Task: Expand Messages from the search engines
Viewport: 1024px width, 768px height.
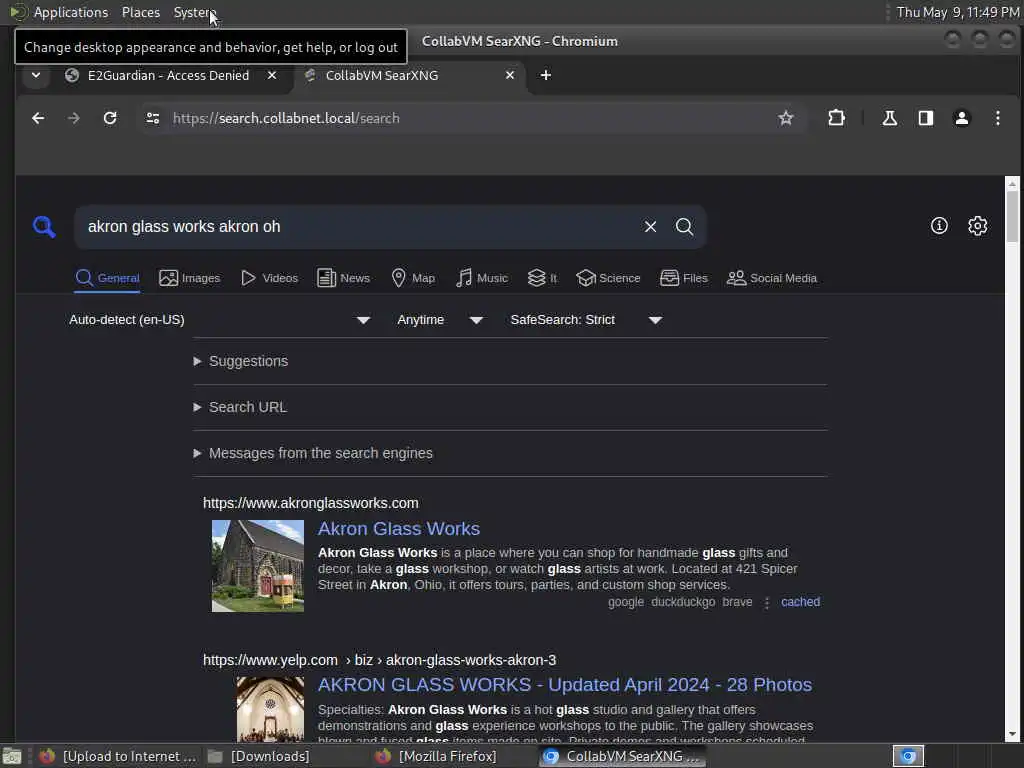Action: pos(313,453)
